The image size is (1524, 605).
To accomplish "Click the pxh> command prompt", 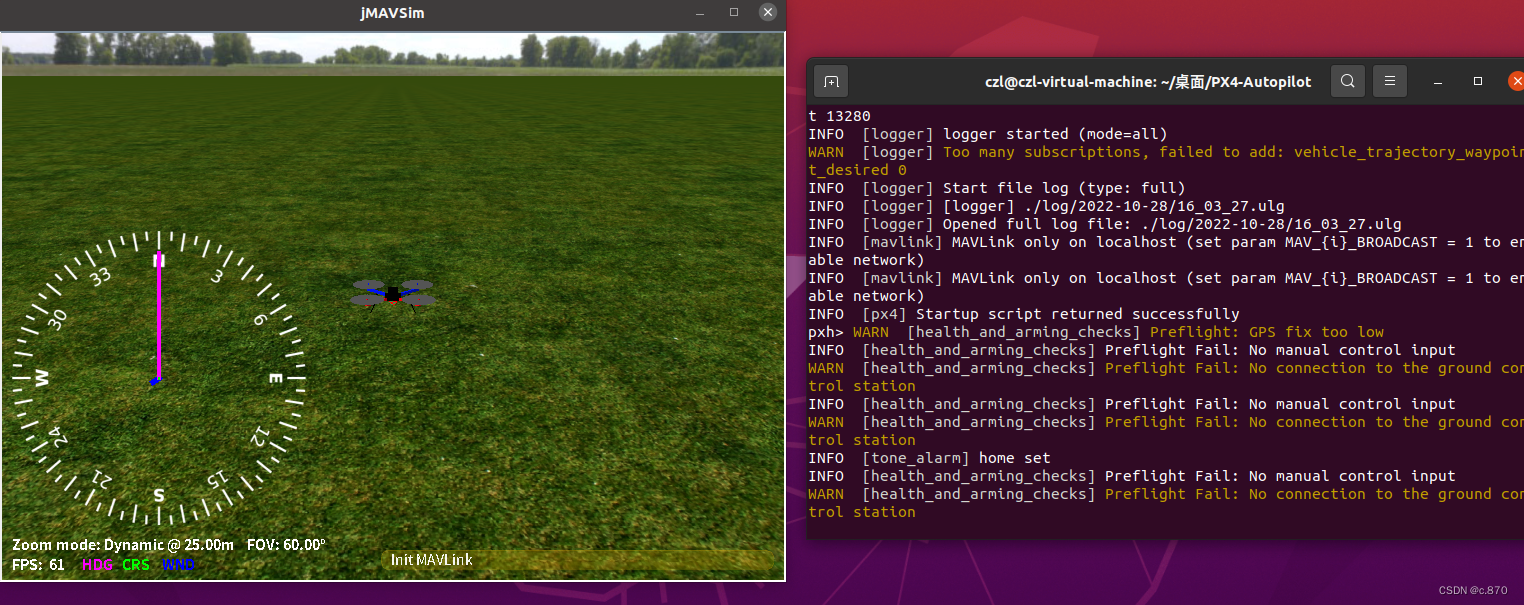I will 824,331.
